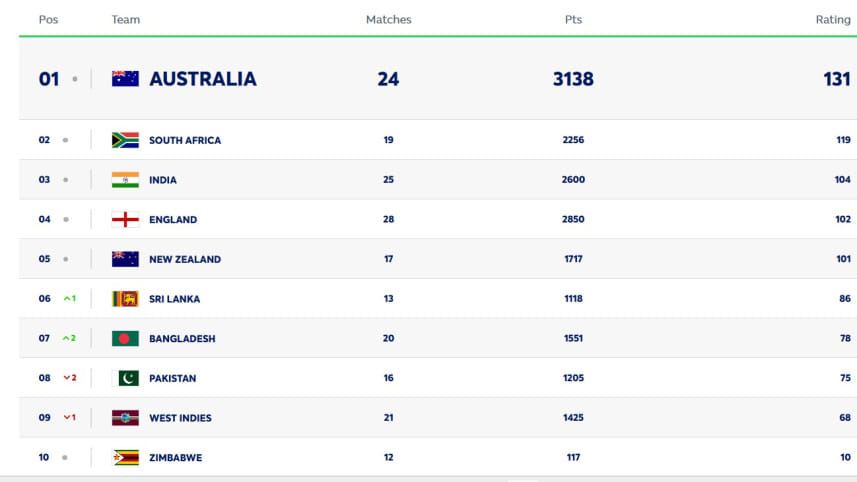Click the South Africa flag icon
857x482 pixels.
[125, 140]
